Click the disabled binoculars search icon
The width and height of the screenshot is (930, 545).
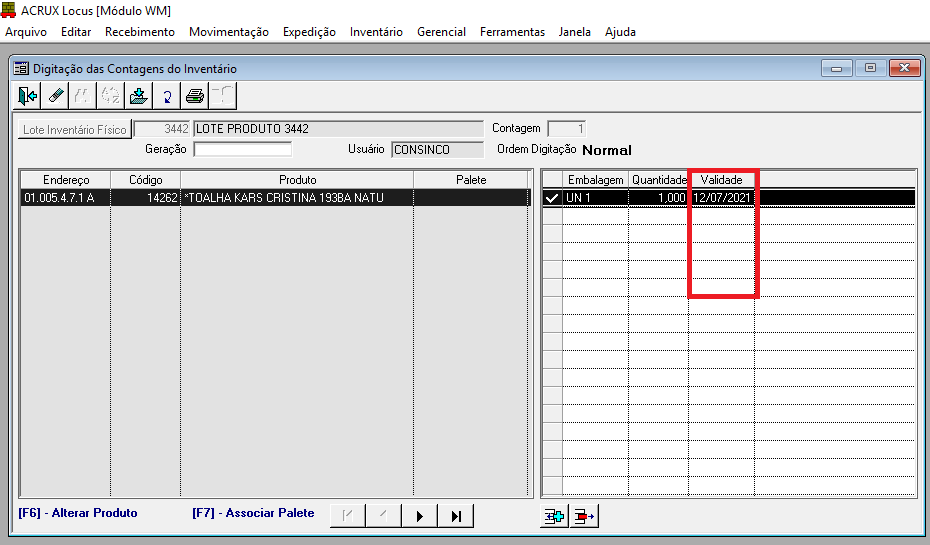point(82,95)
